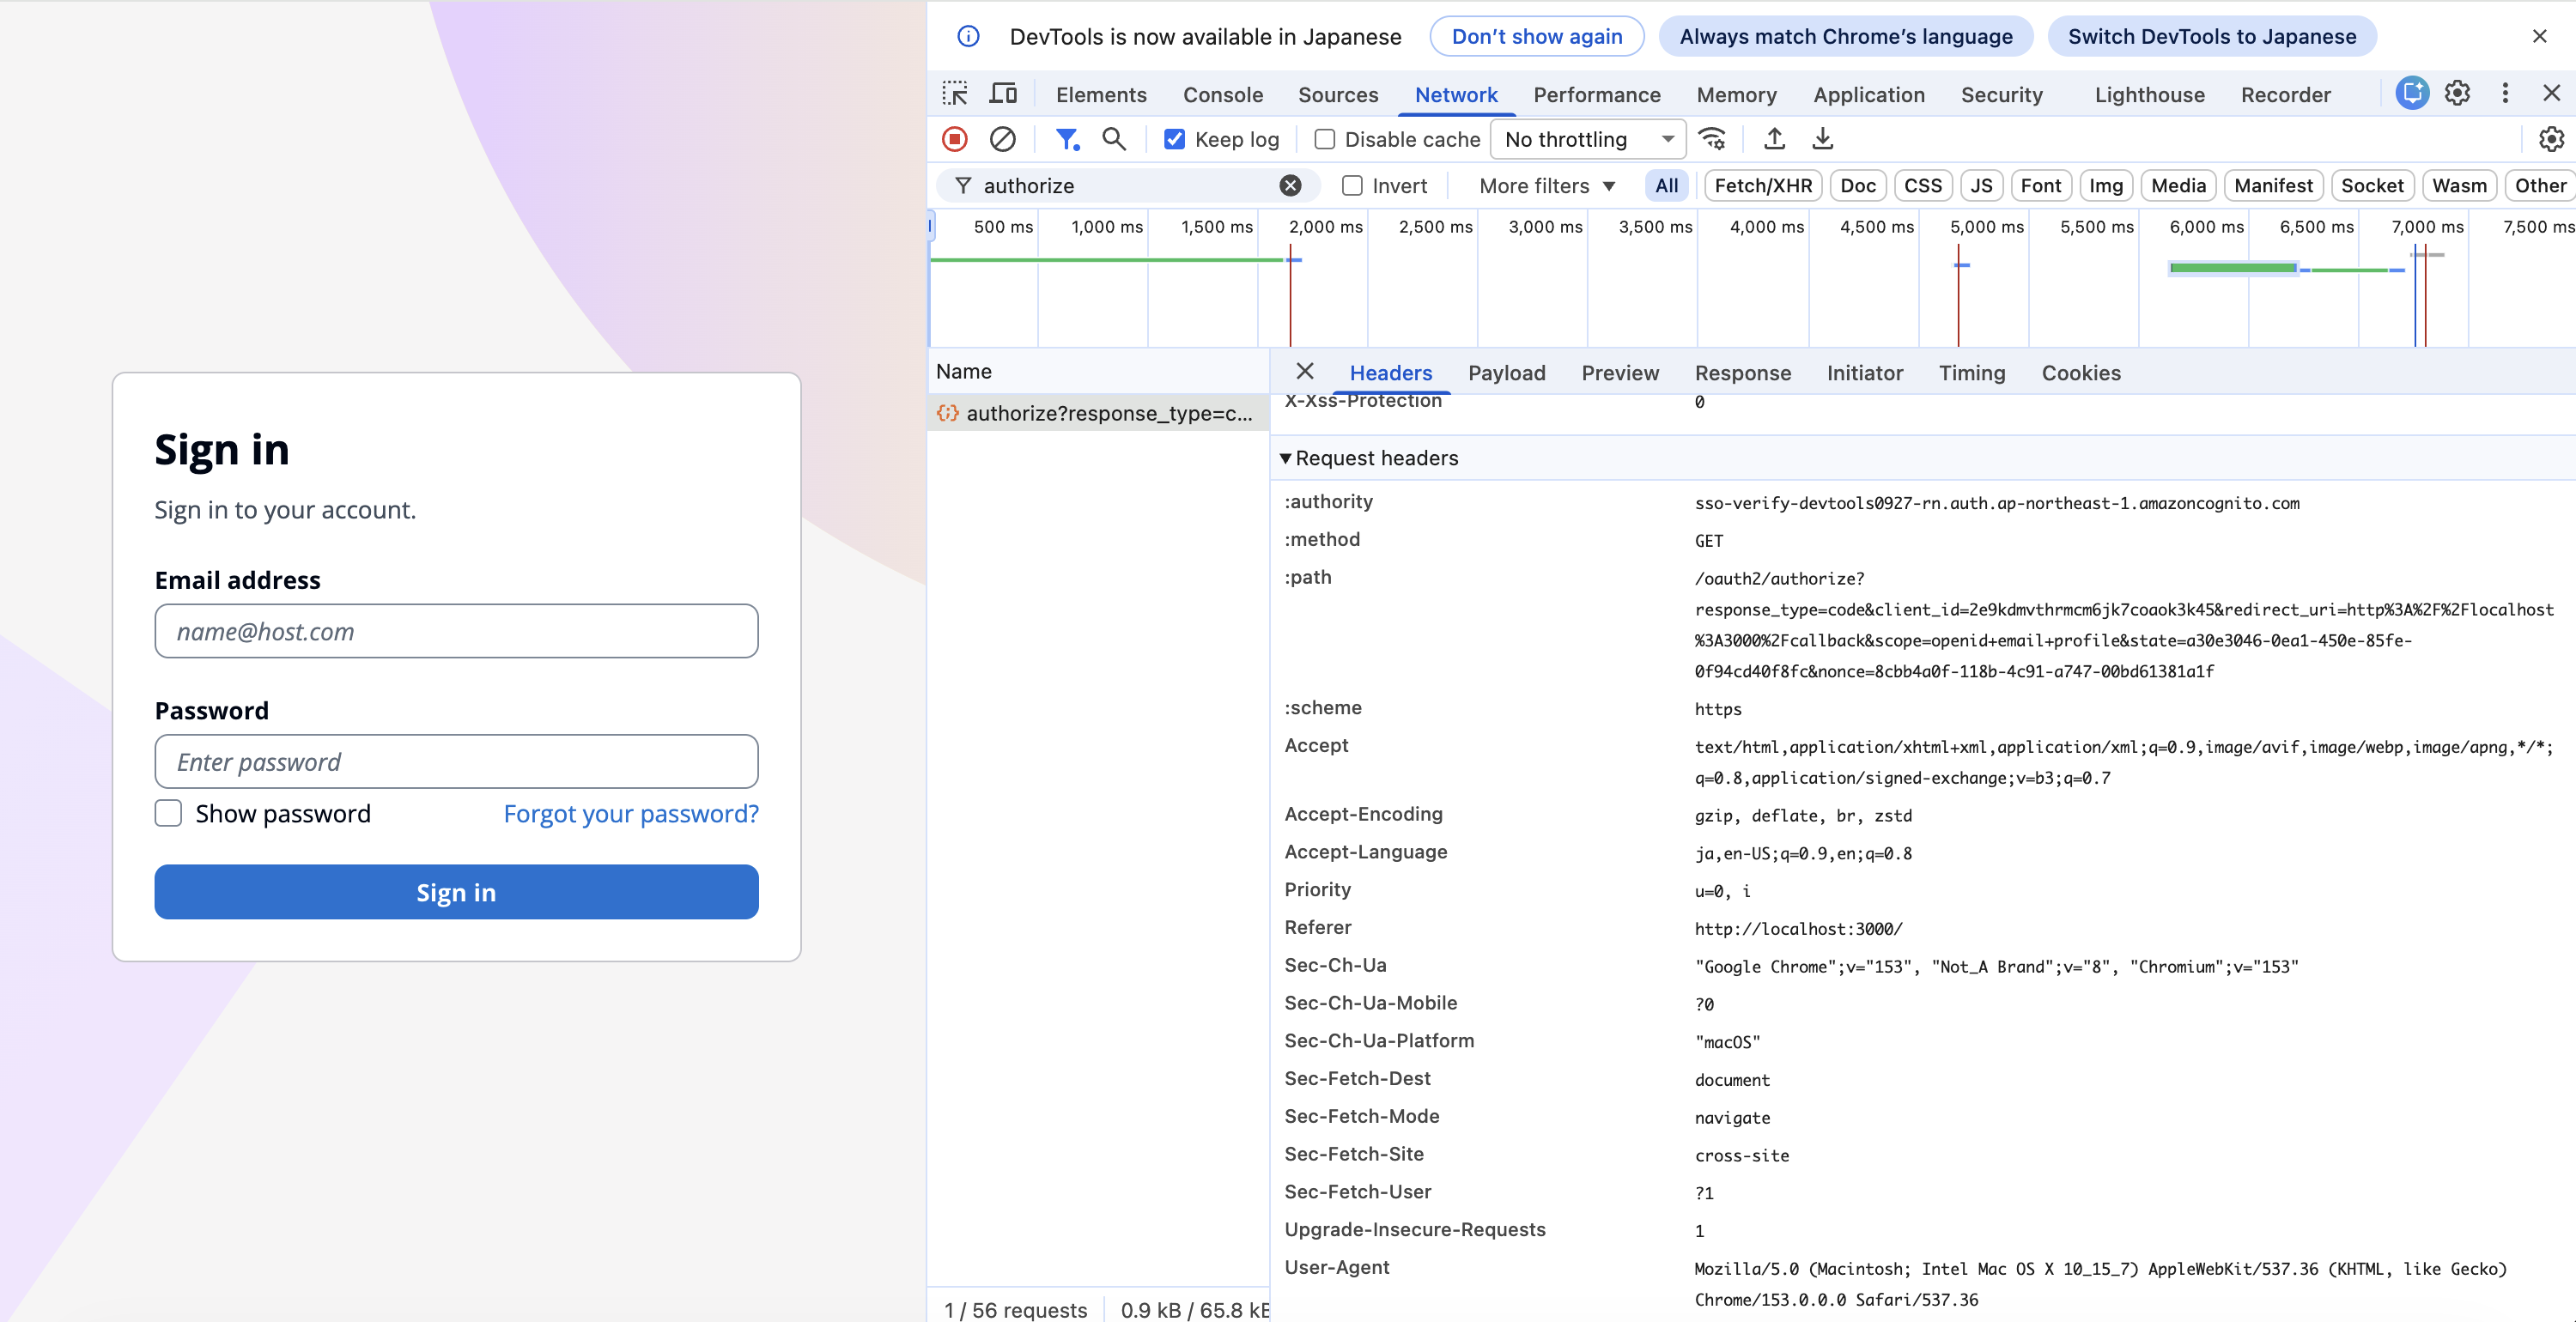
Task: Filter by Font requests
Action: tap(2040, 185)
